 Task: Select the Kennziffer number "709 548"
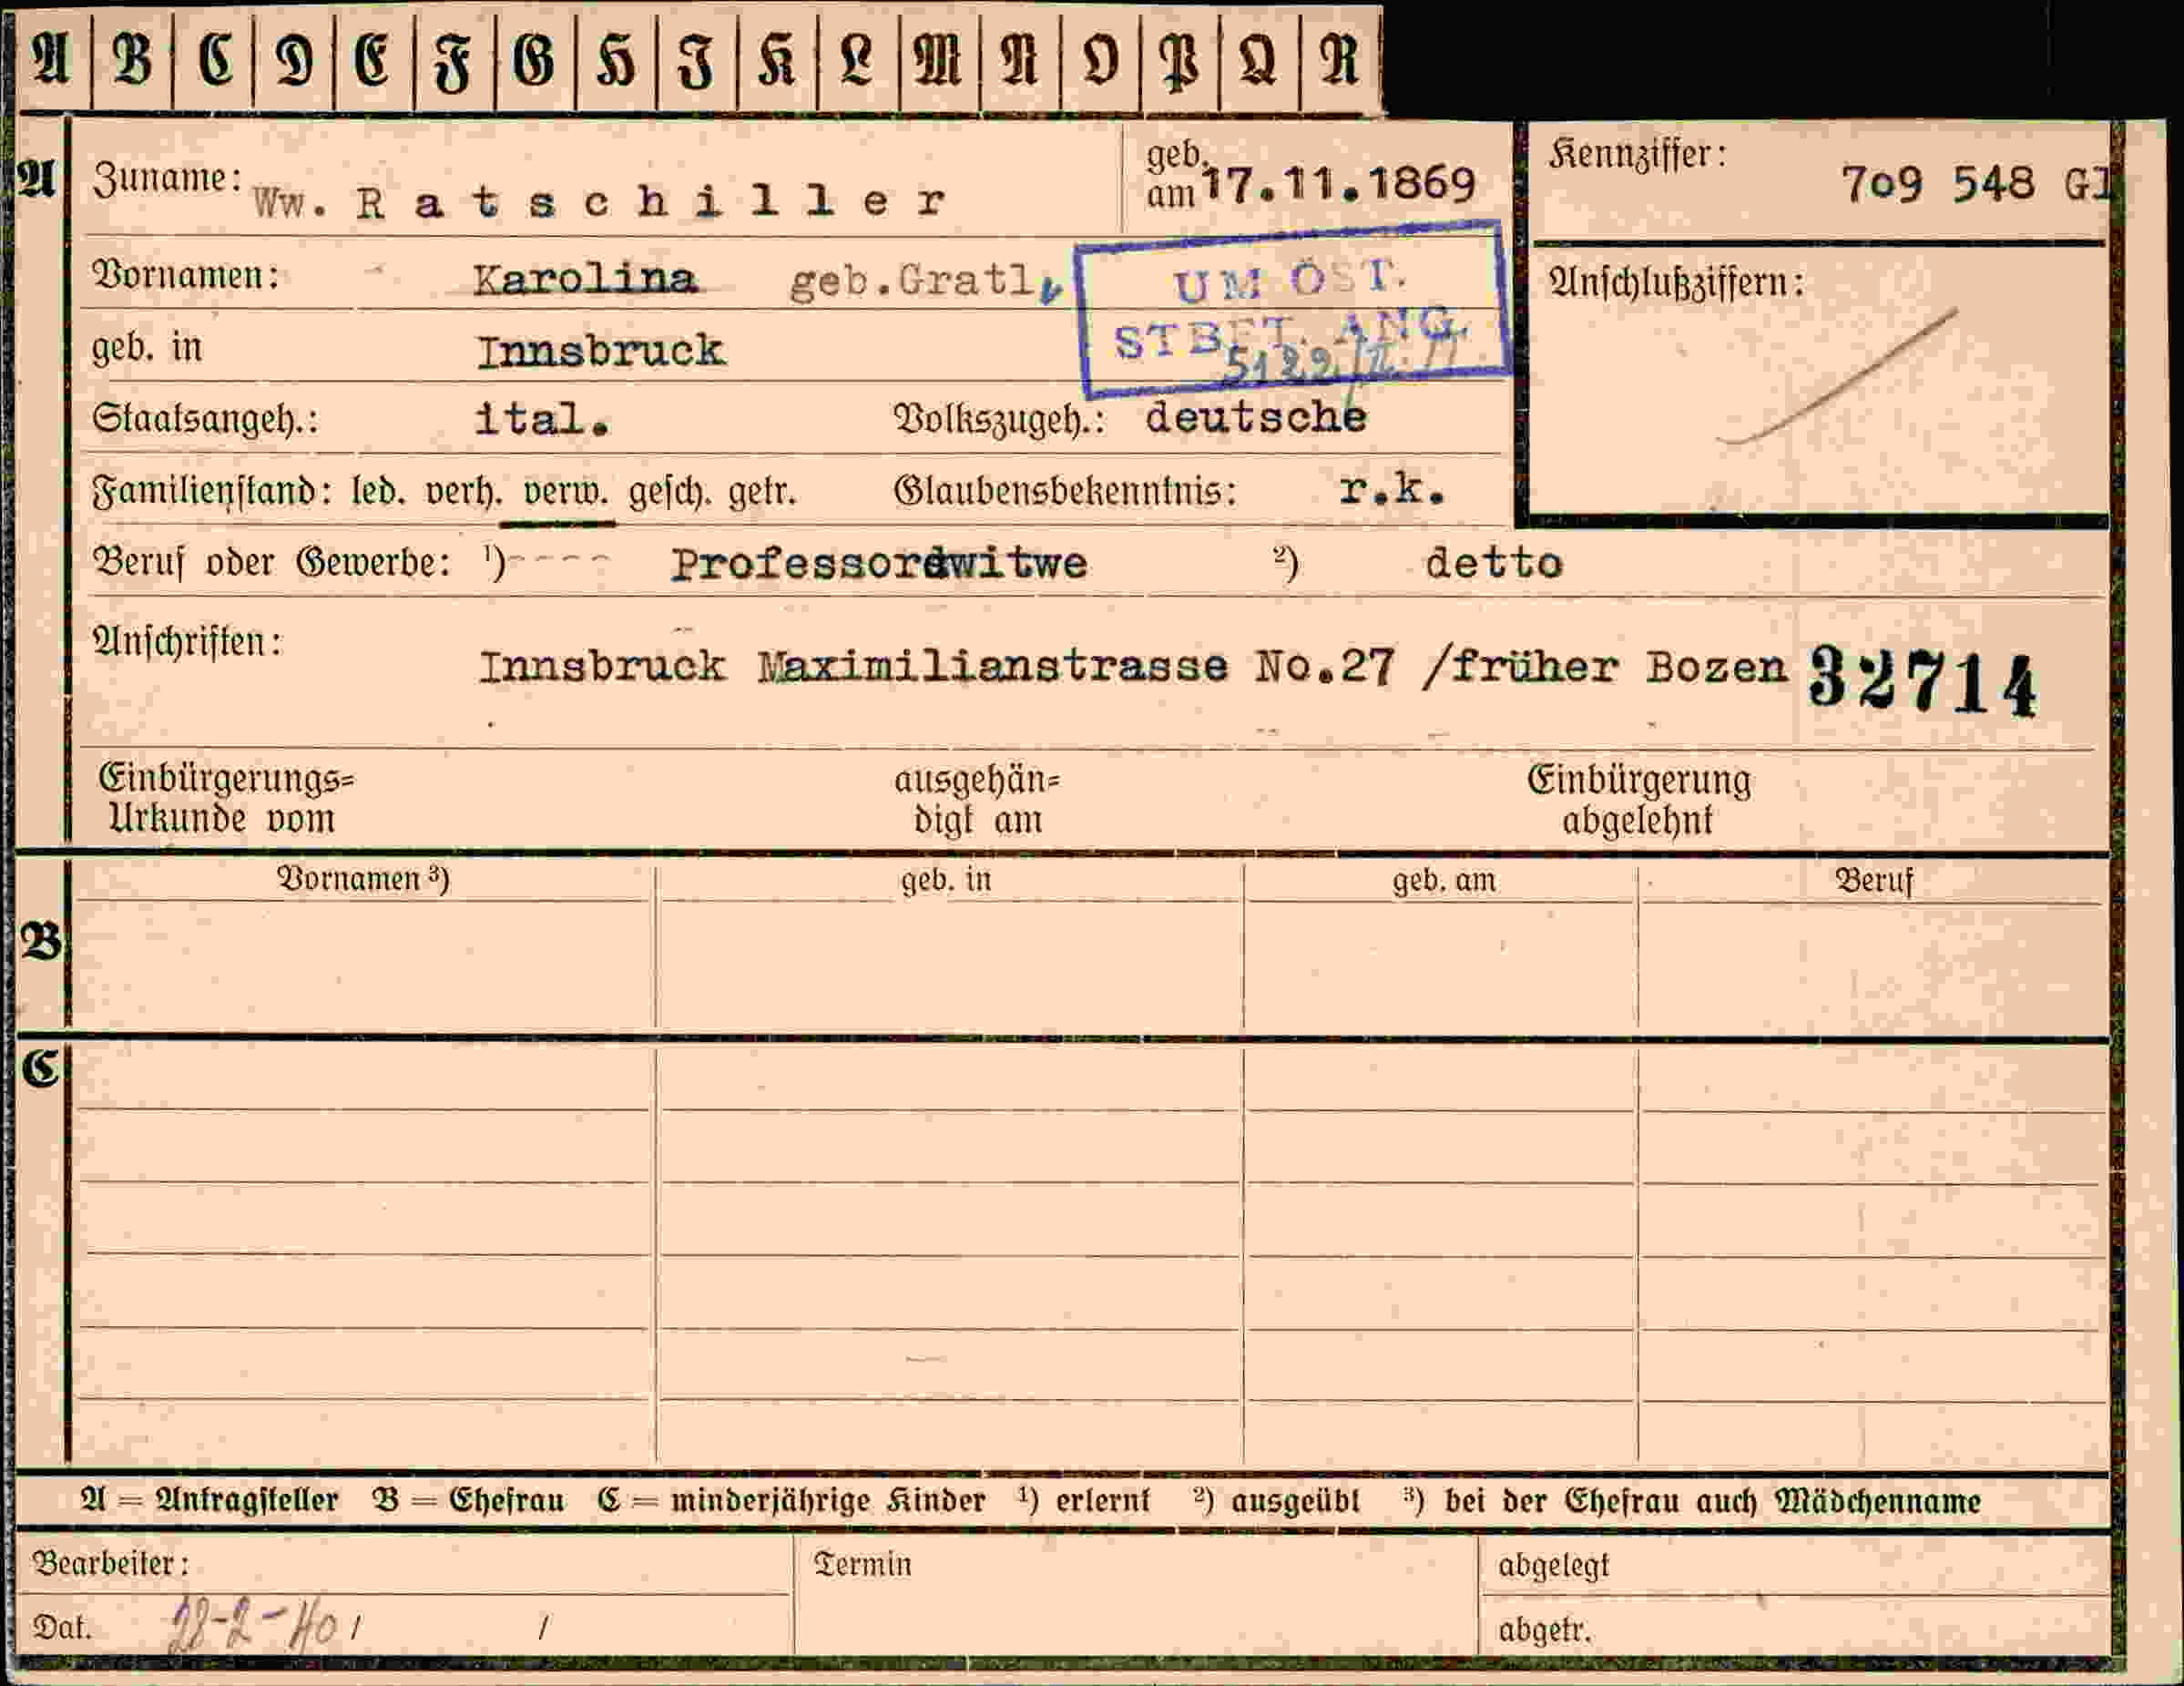point(1937,184)
